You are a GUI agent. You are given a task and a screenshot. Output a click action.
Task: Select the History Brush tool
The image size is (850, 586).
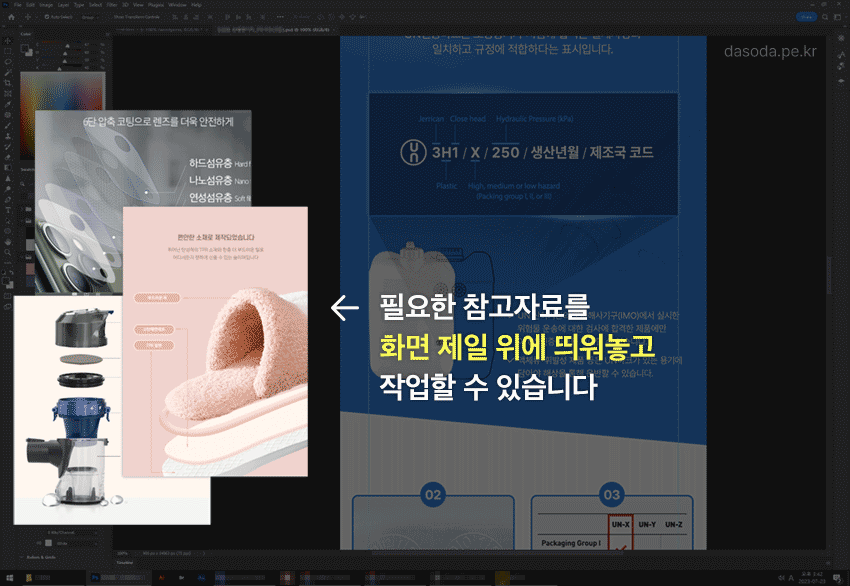click(x=8, y=146)
